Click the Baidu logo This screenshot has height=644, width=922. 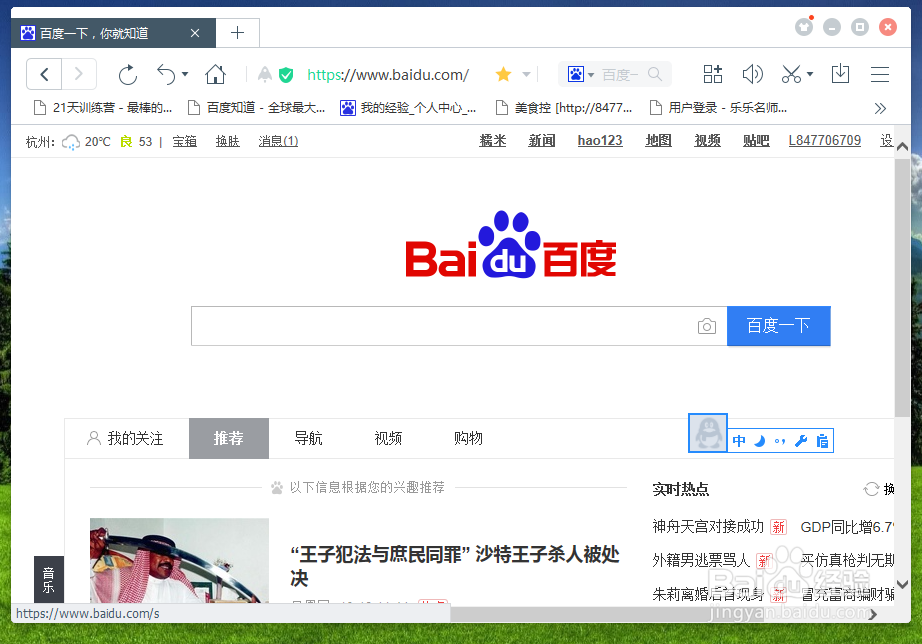coord(511,244)
